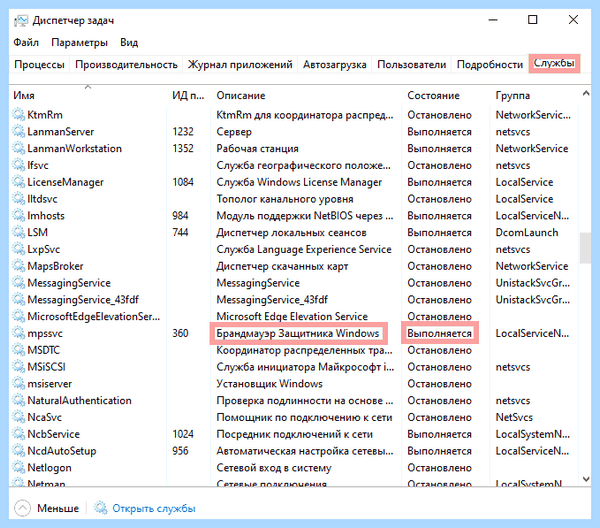The image size is (600, 528).
Task: Click the gear icon beside NaturalAuthentication
Action: coord(18,400)
